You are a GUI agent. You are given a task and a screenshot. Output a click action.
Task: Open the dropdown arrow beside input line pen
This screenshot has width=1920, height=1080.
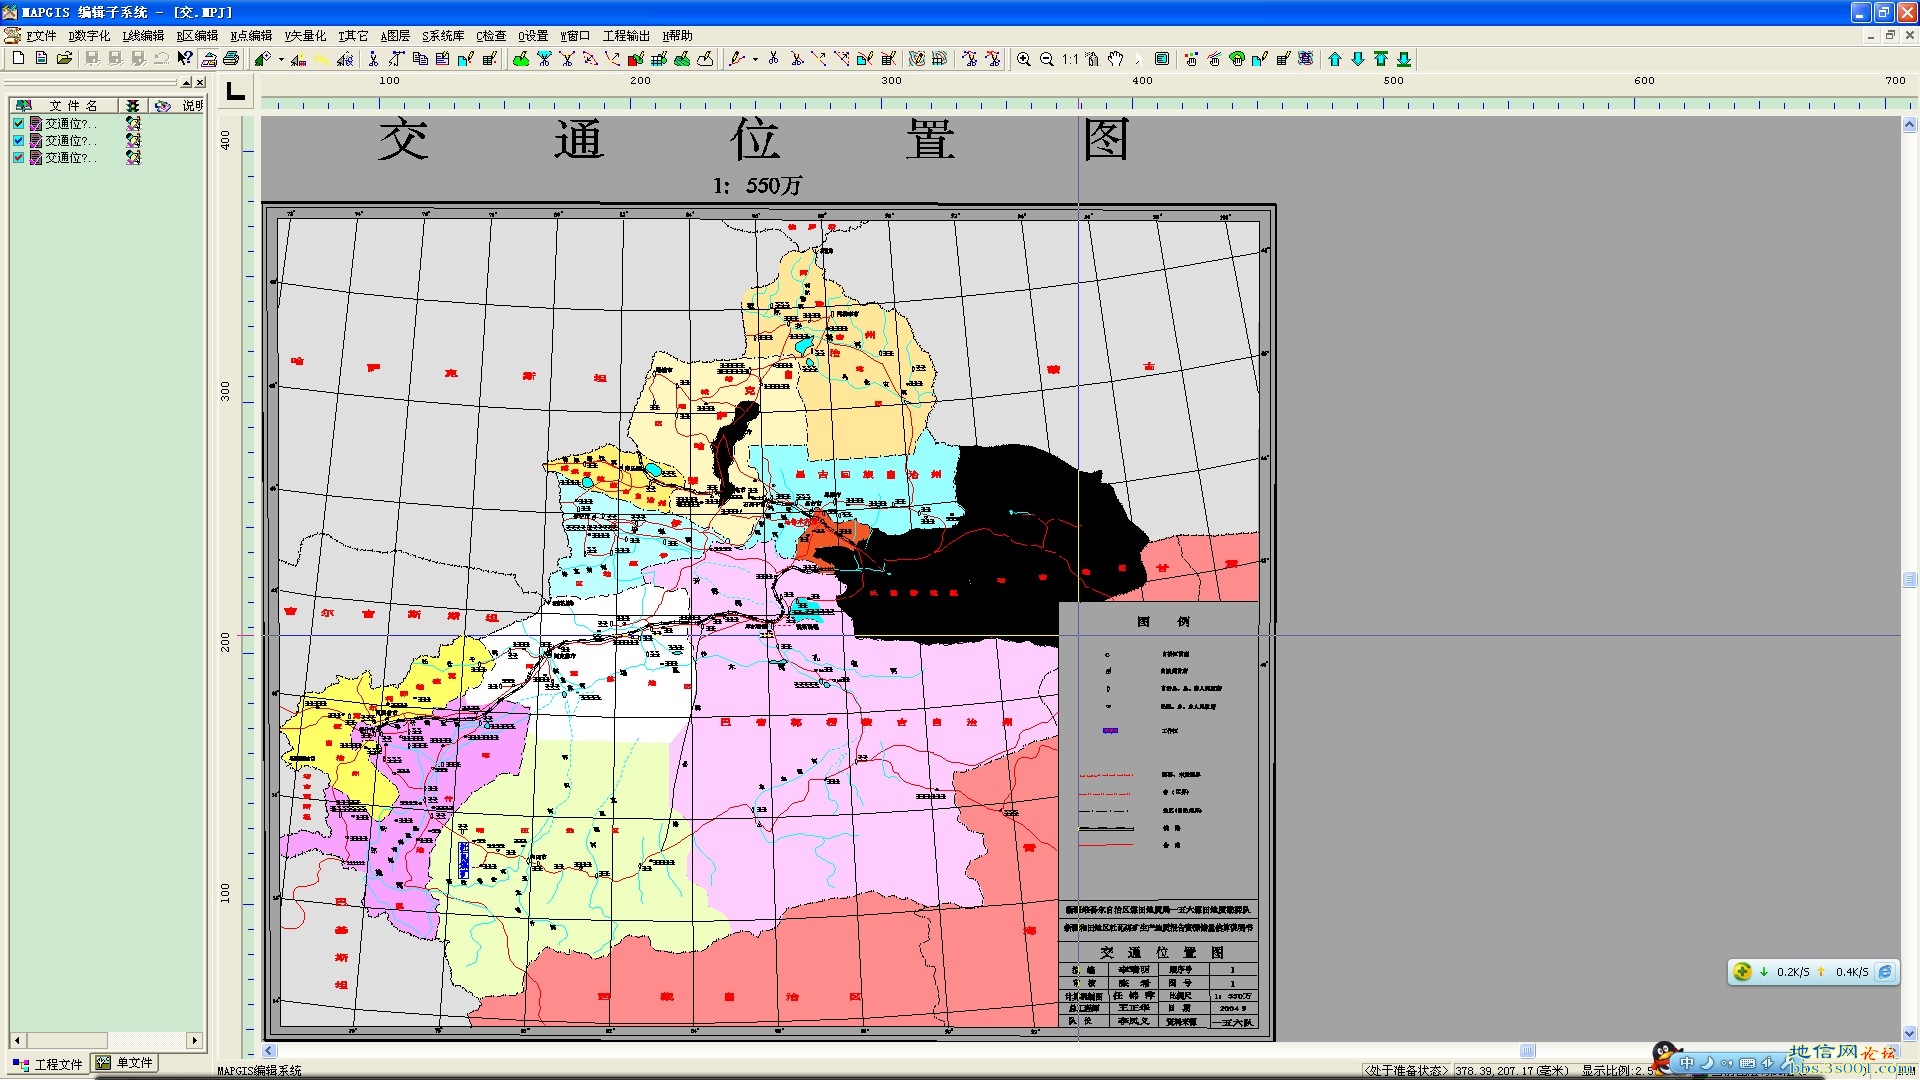tap(755, 59)
